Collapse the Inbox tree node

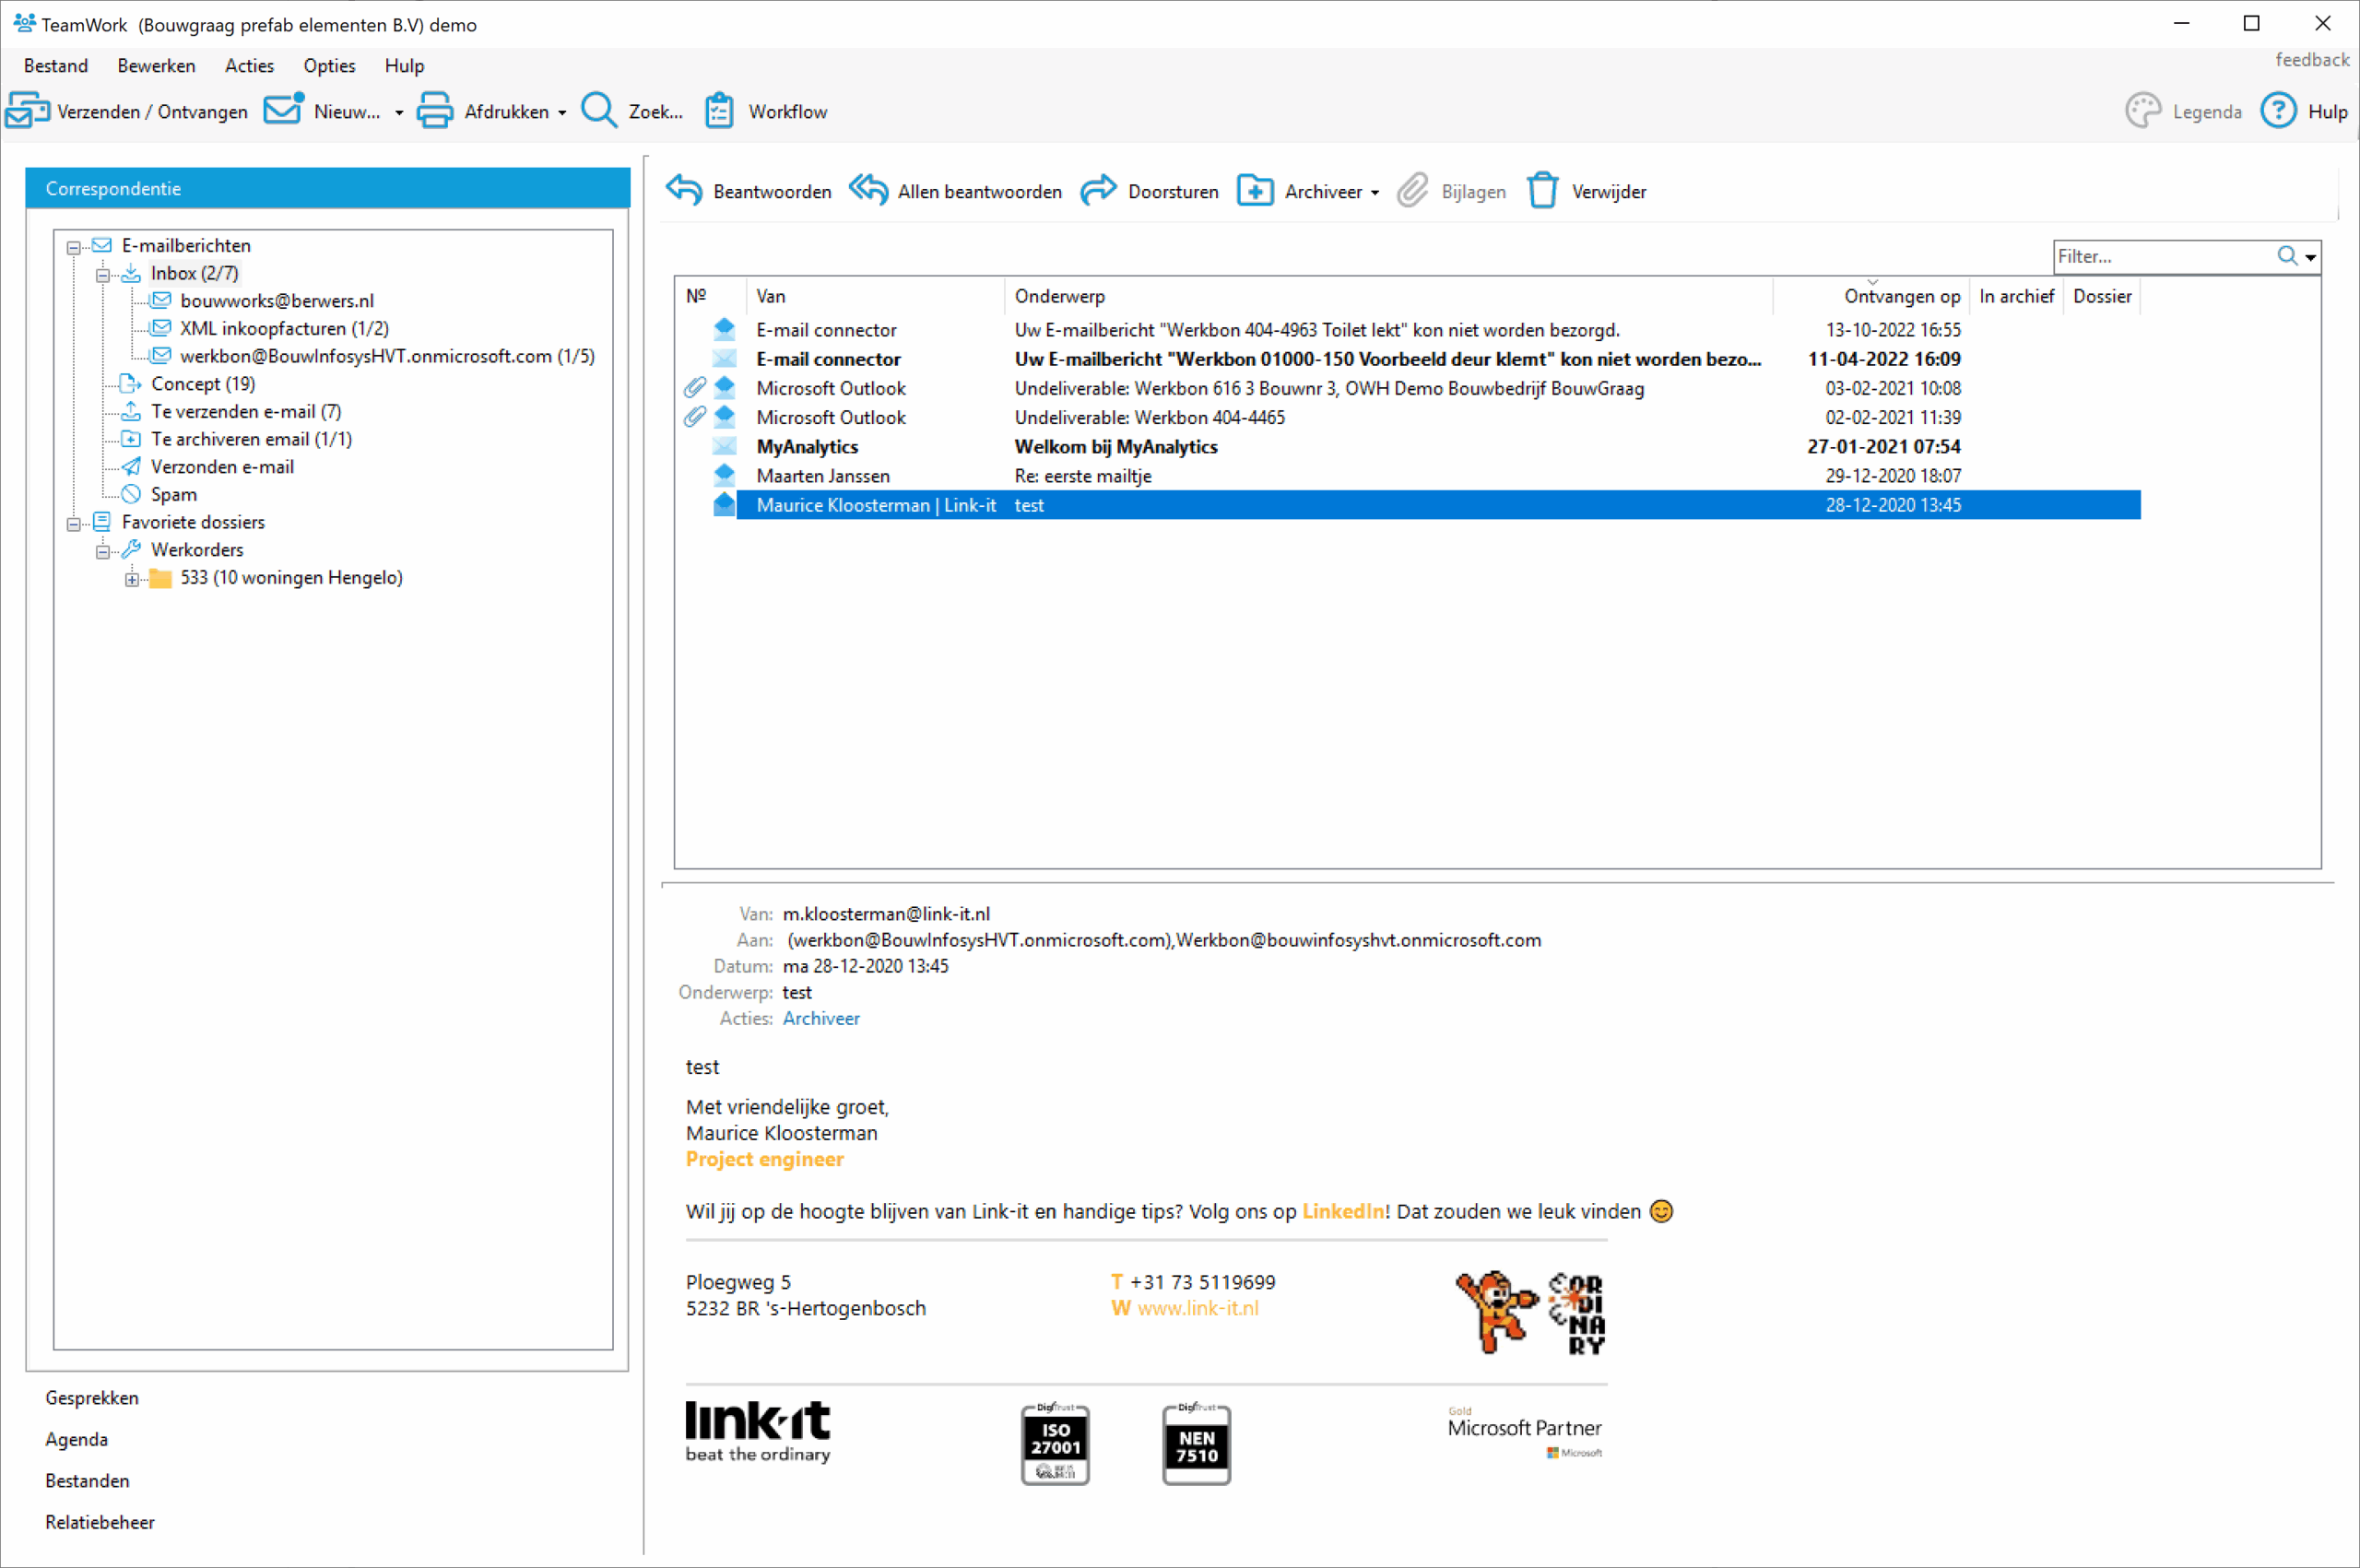(102, 274)
